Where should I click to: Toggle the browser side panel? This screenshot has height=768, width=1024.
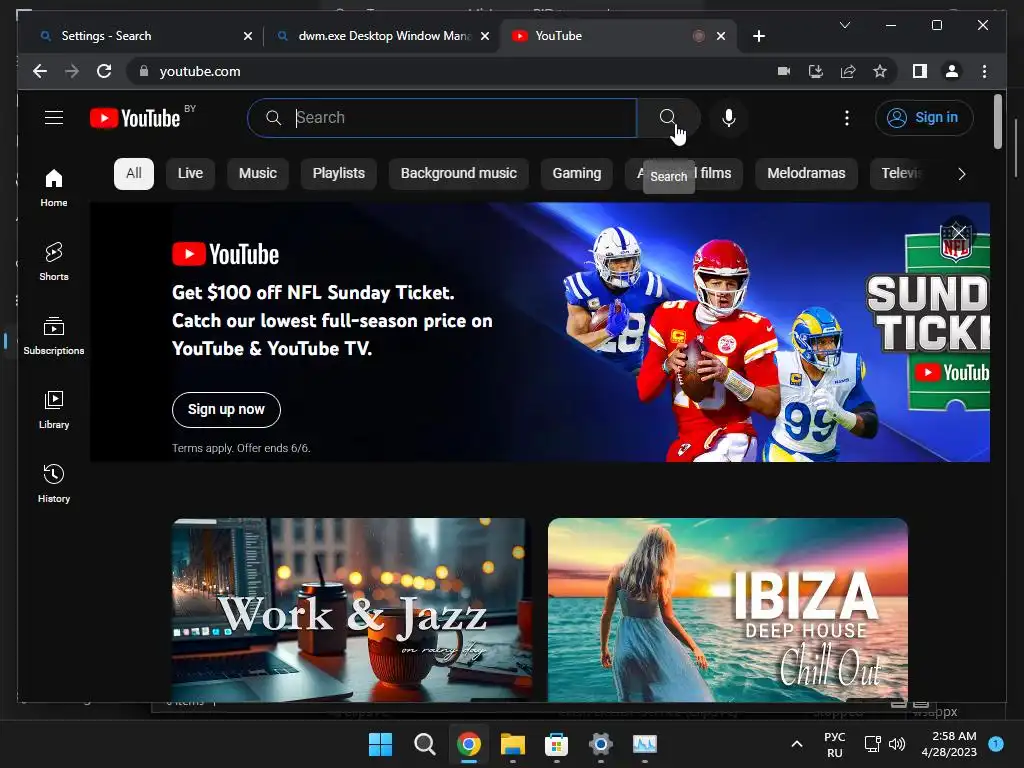point(920,71)
